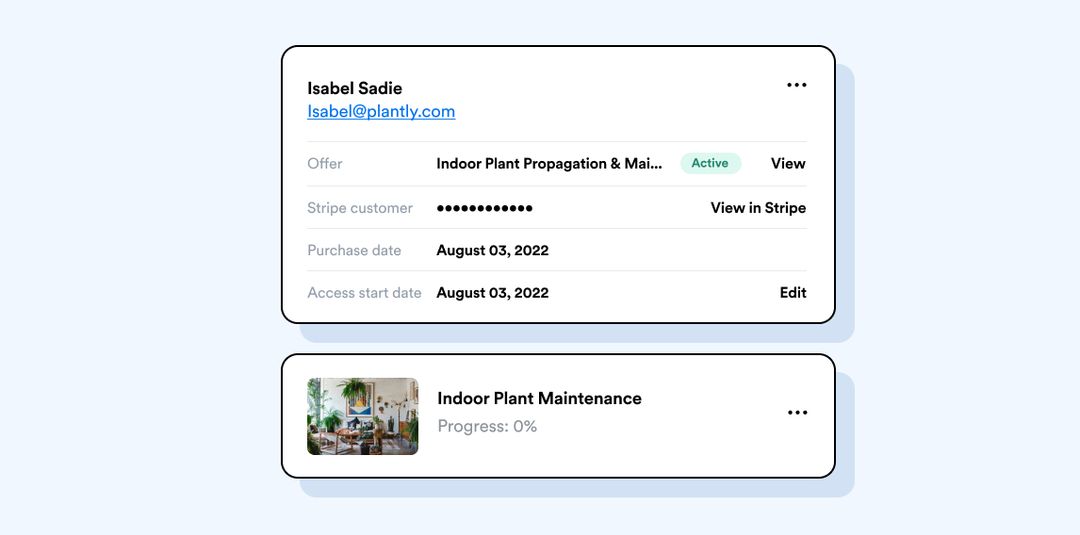
Task: Click the Offer row label
Action: coord(325,163)
